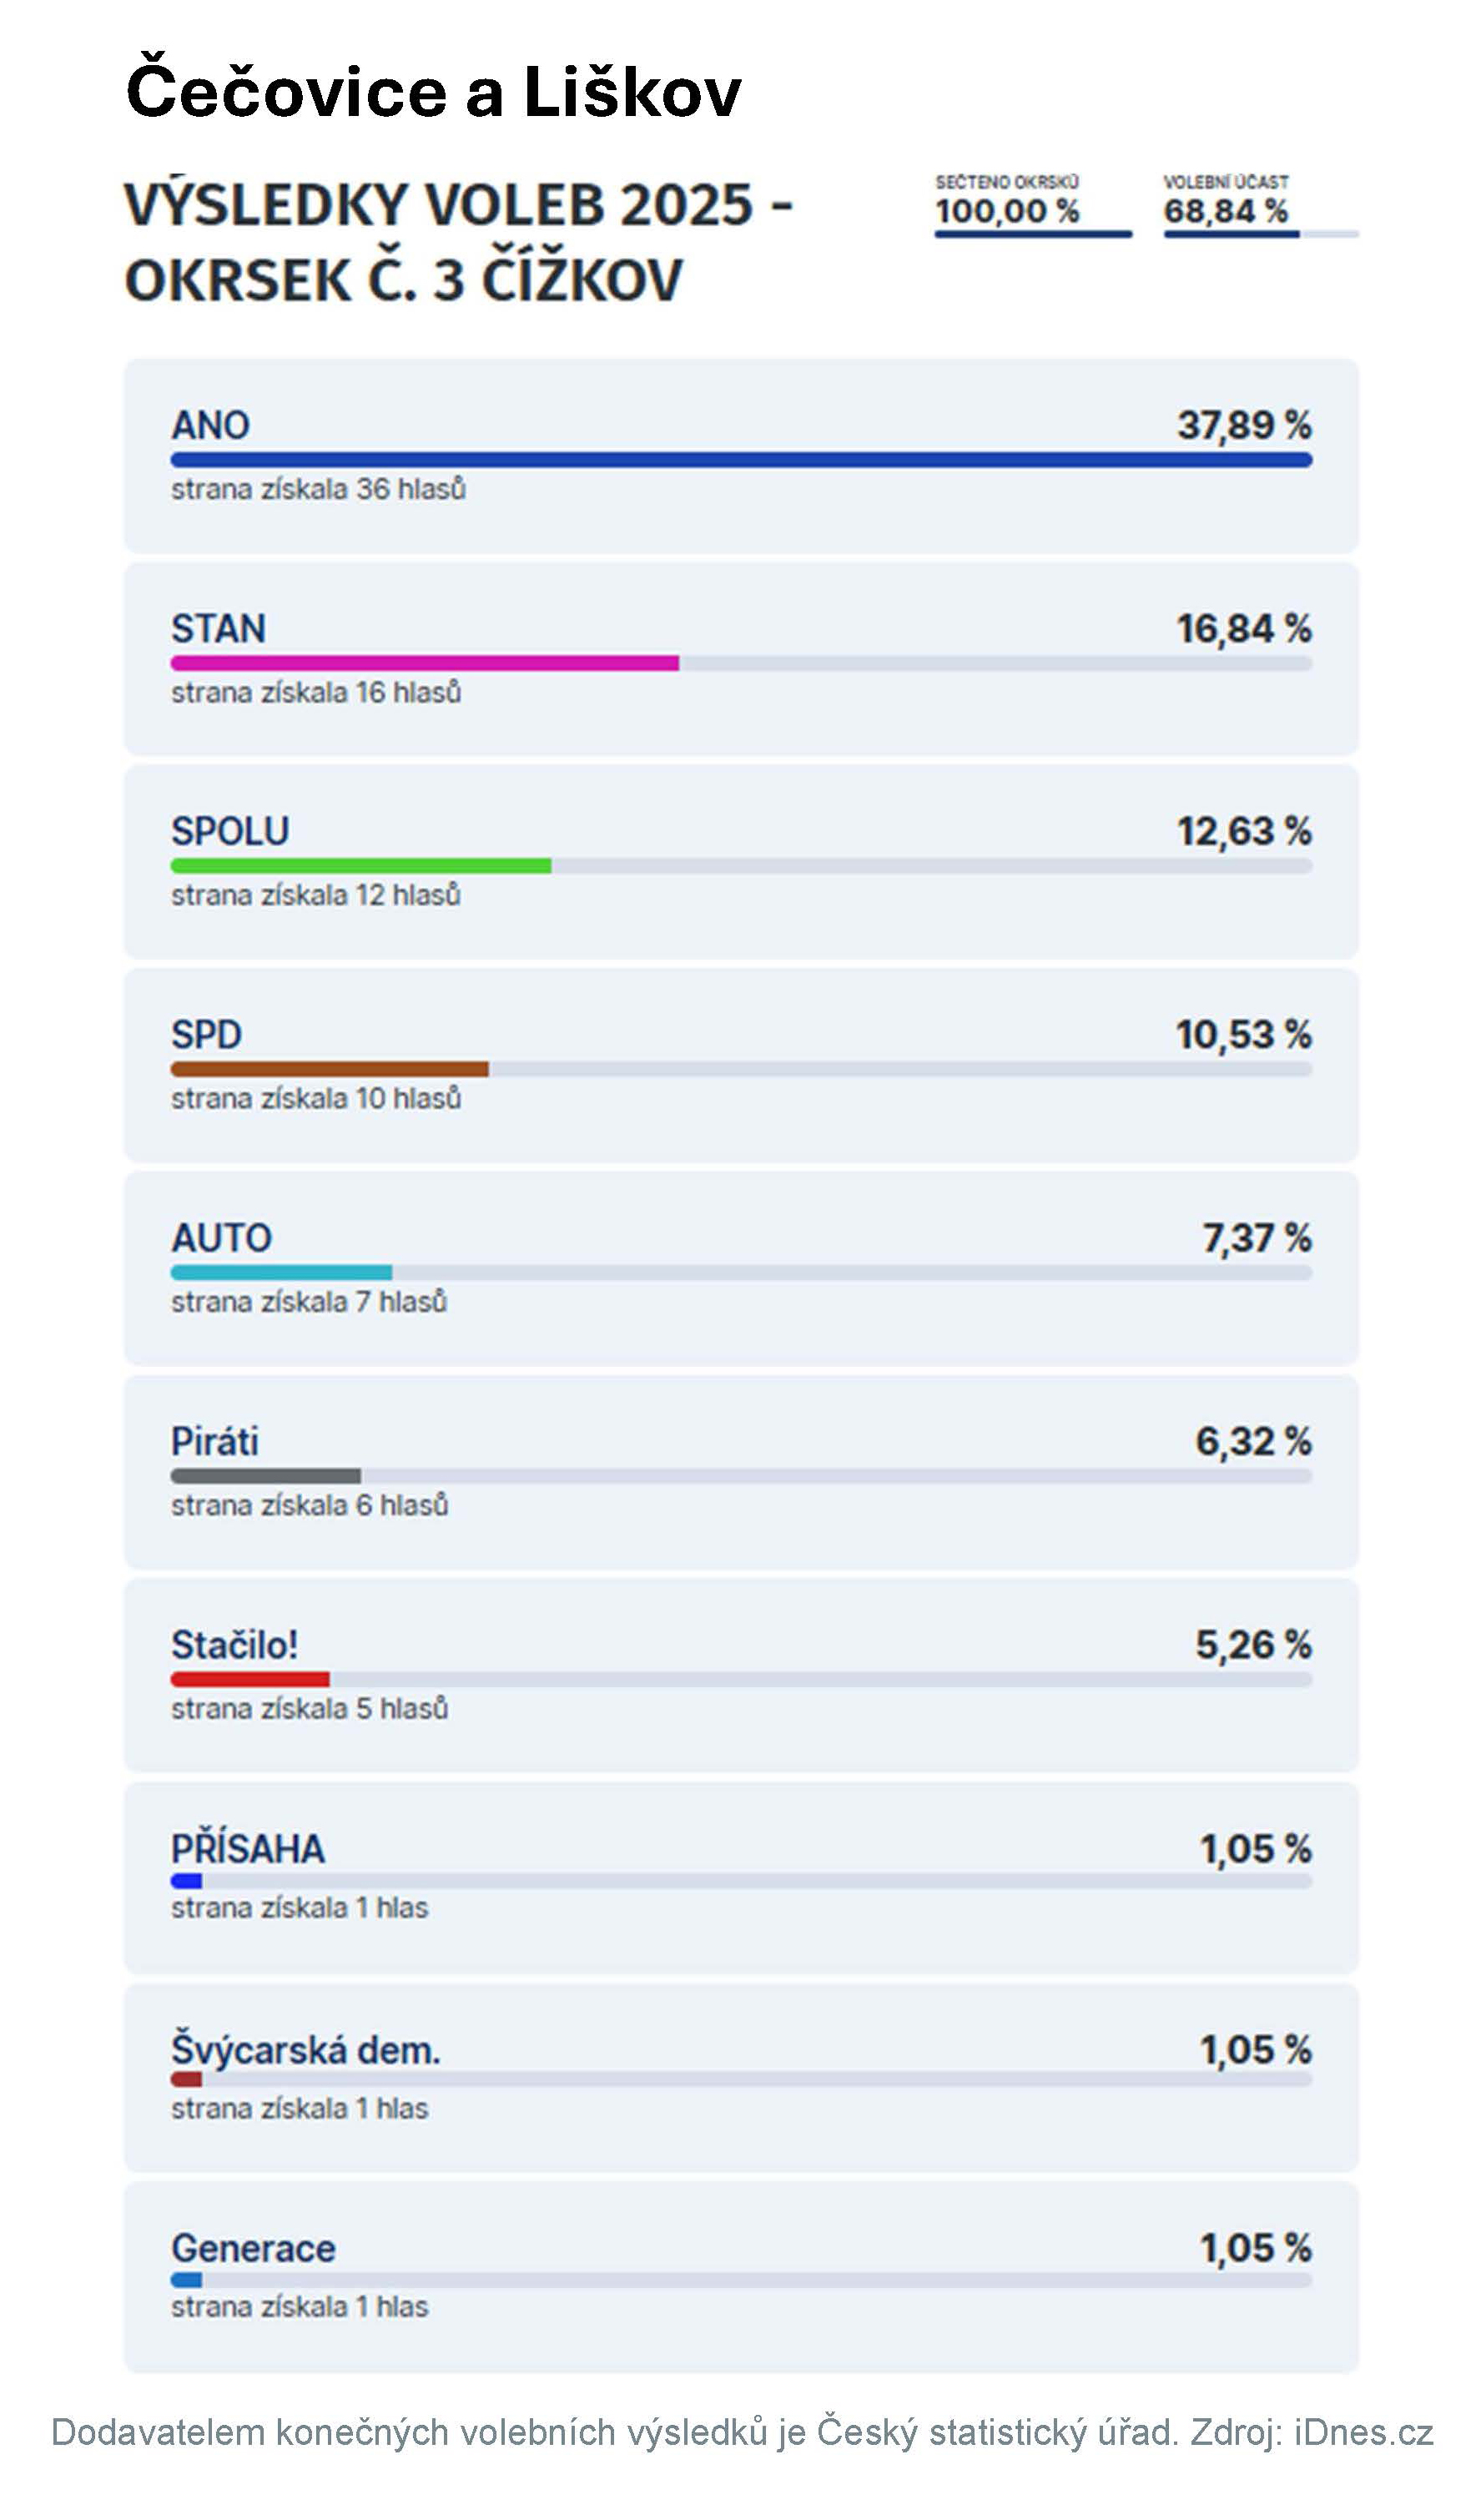Click the brown SPD result bar
The image size is (1481, 2520).
pyautogui.click(x=329, y=1069)
